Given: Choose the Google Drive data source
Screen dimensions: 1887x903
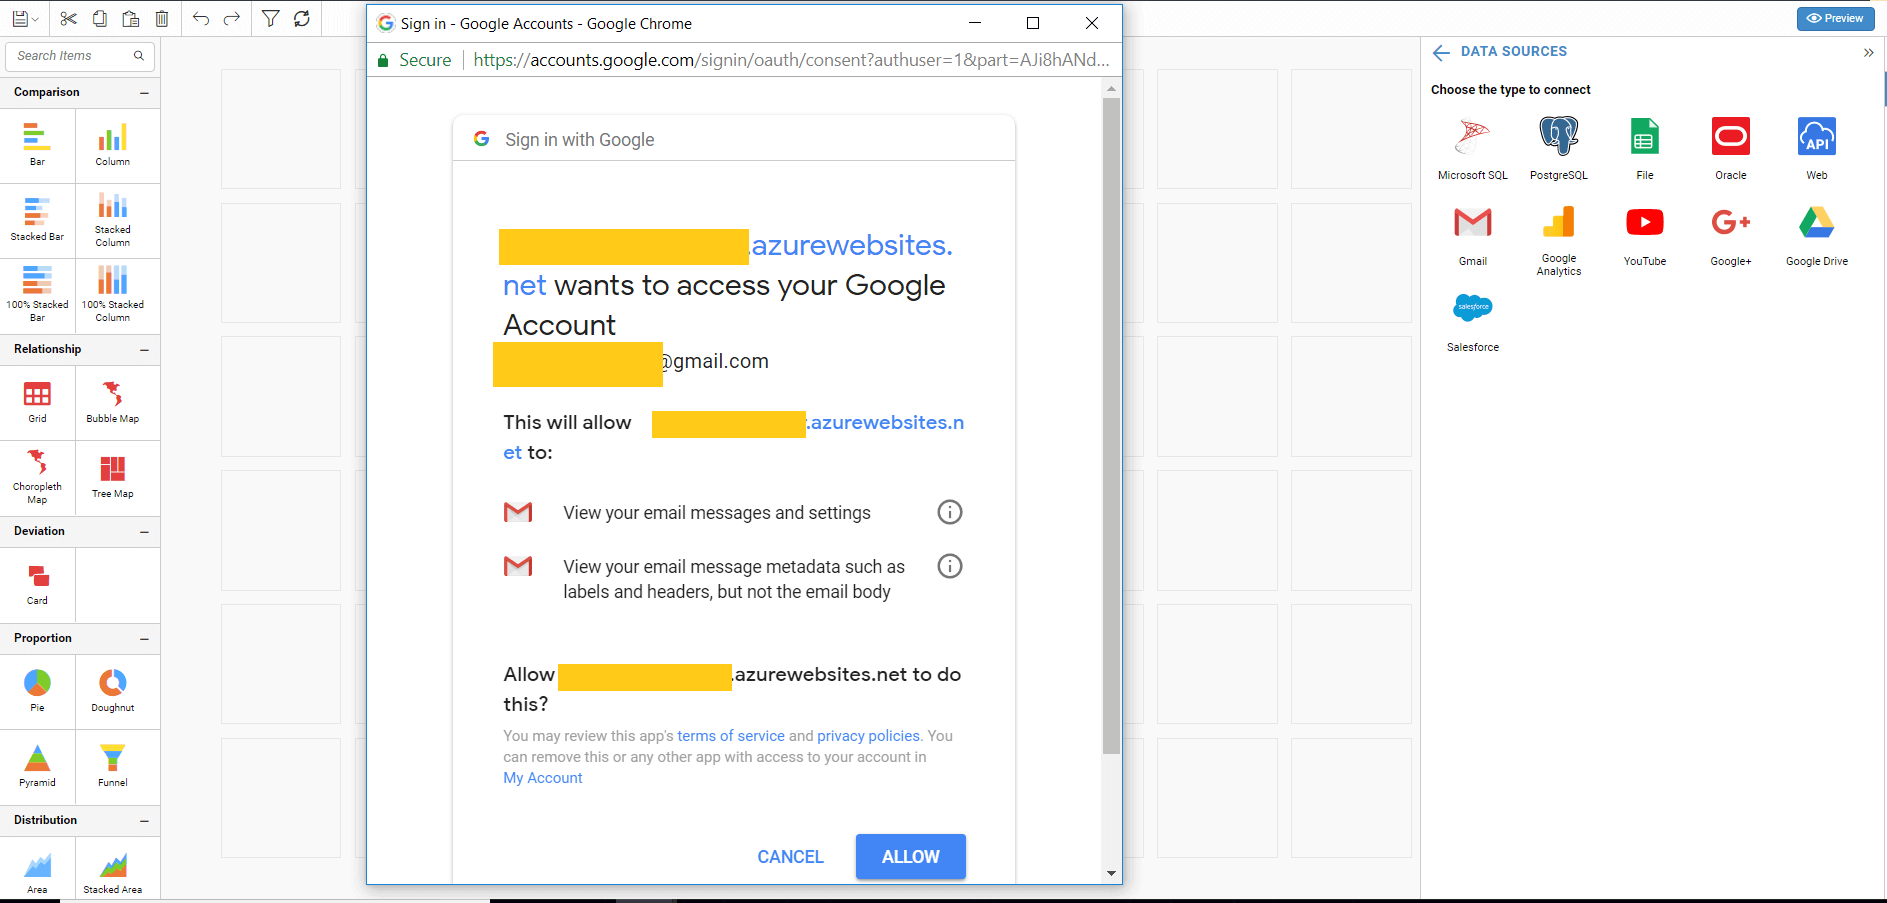Looking at the screenshot, I should (x=1816, y=223).
